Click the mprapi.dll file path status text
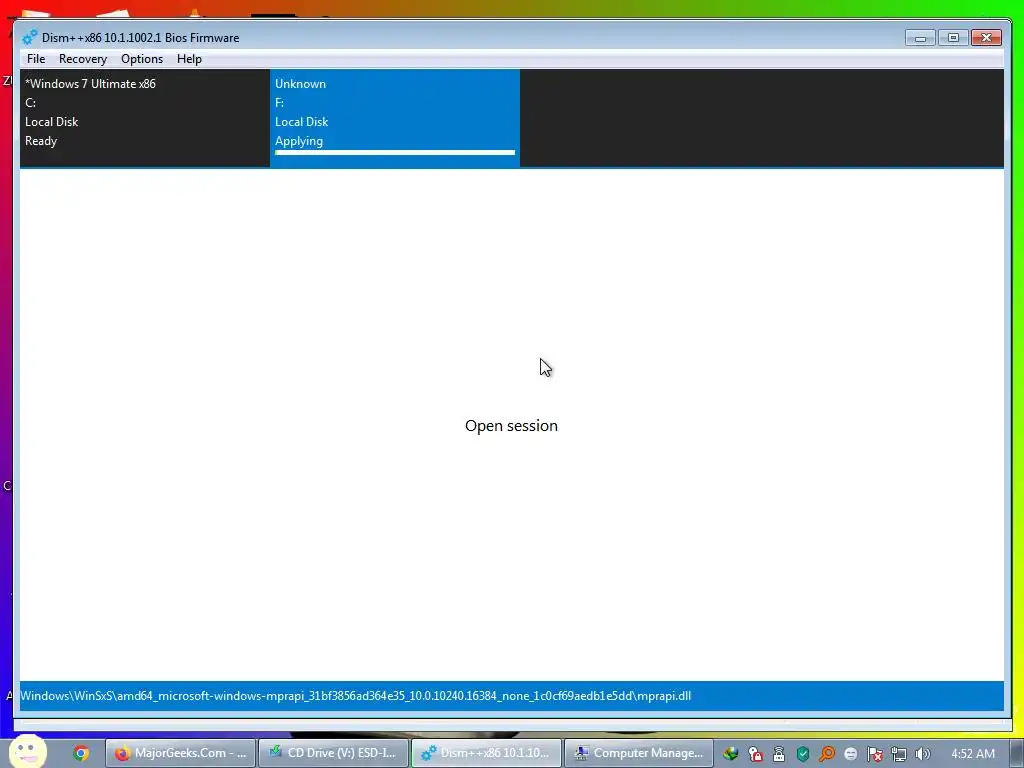Screen dimensions: 1024x768 [355, 696]
